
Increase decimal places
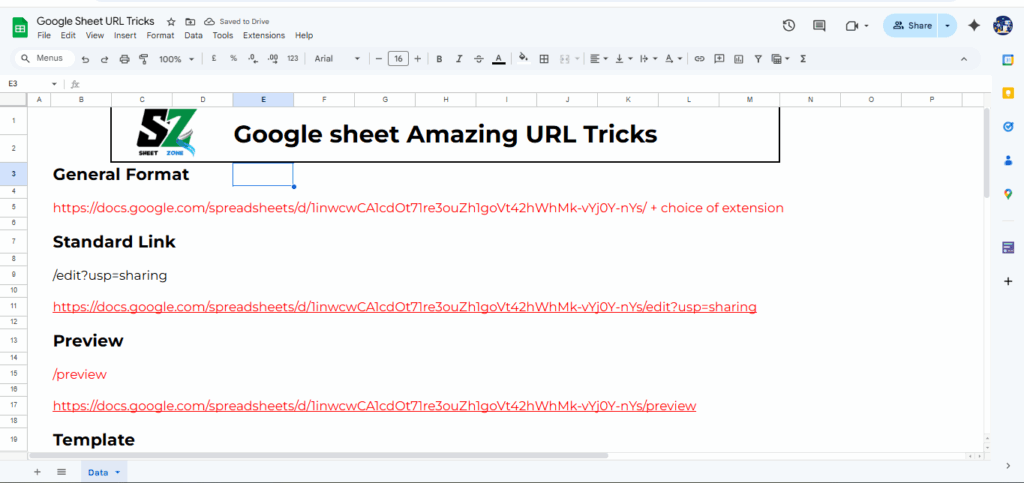(x=273, y=59)
